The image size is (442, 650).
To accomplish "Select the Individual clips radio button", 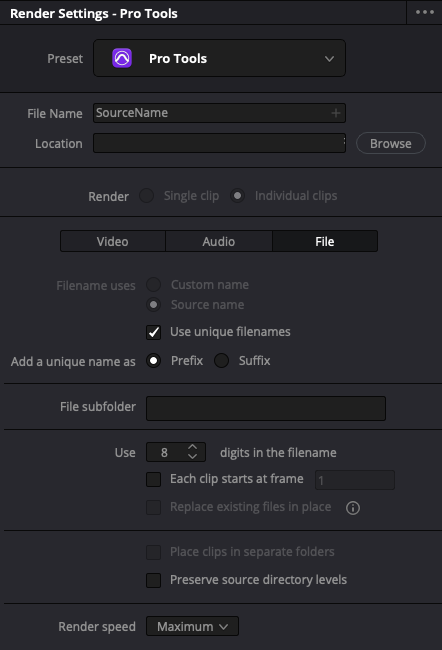I will (x=237, y=195).
